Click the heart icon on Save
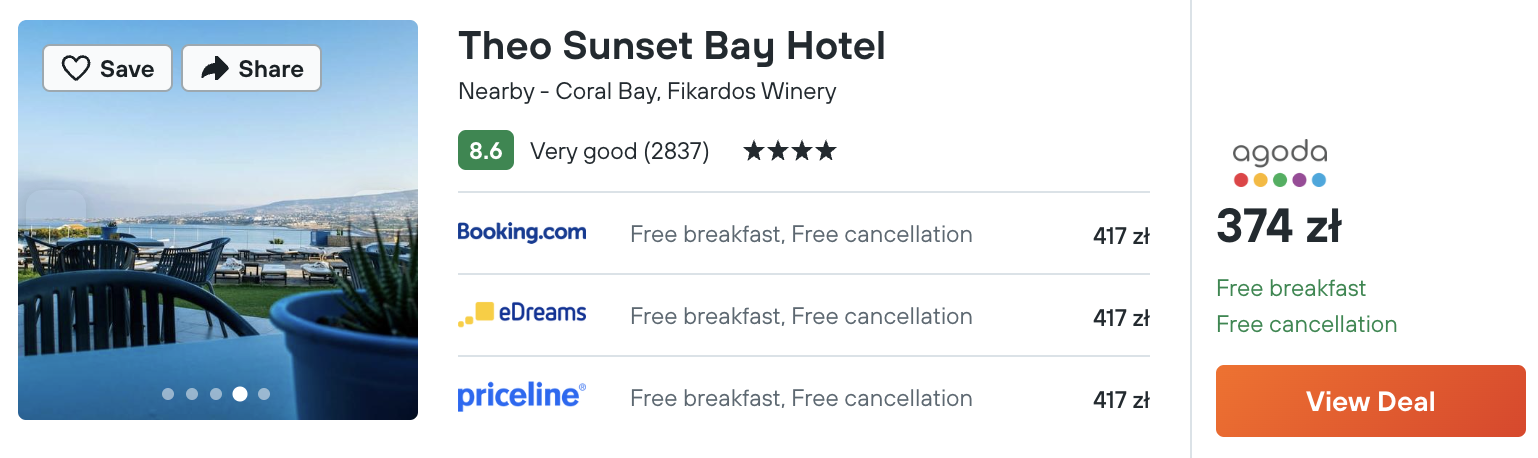This screenshot has width=1538, height=458. [76, 68]
